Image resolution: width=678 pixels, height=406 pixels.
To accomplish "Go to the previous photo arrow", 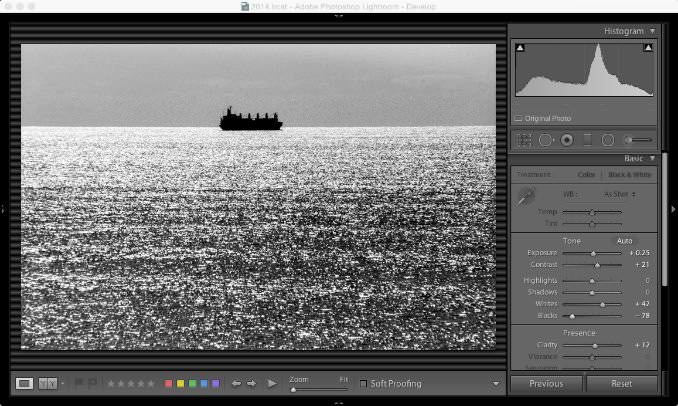I will (236, 384).
